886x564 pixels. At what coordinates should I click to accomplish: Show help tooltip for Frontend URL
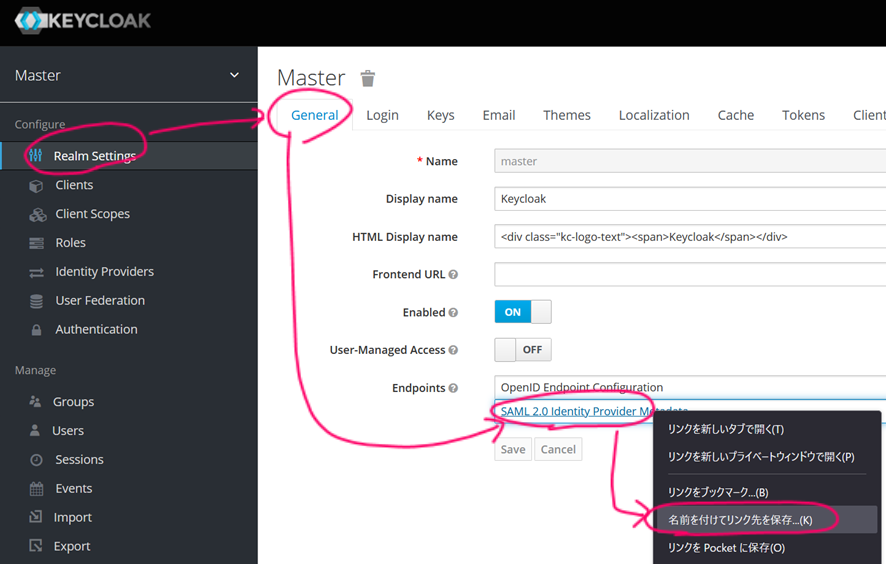point(453,274)
